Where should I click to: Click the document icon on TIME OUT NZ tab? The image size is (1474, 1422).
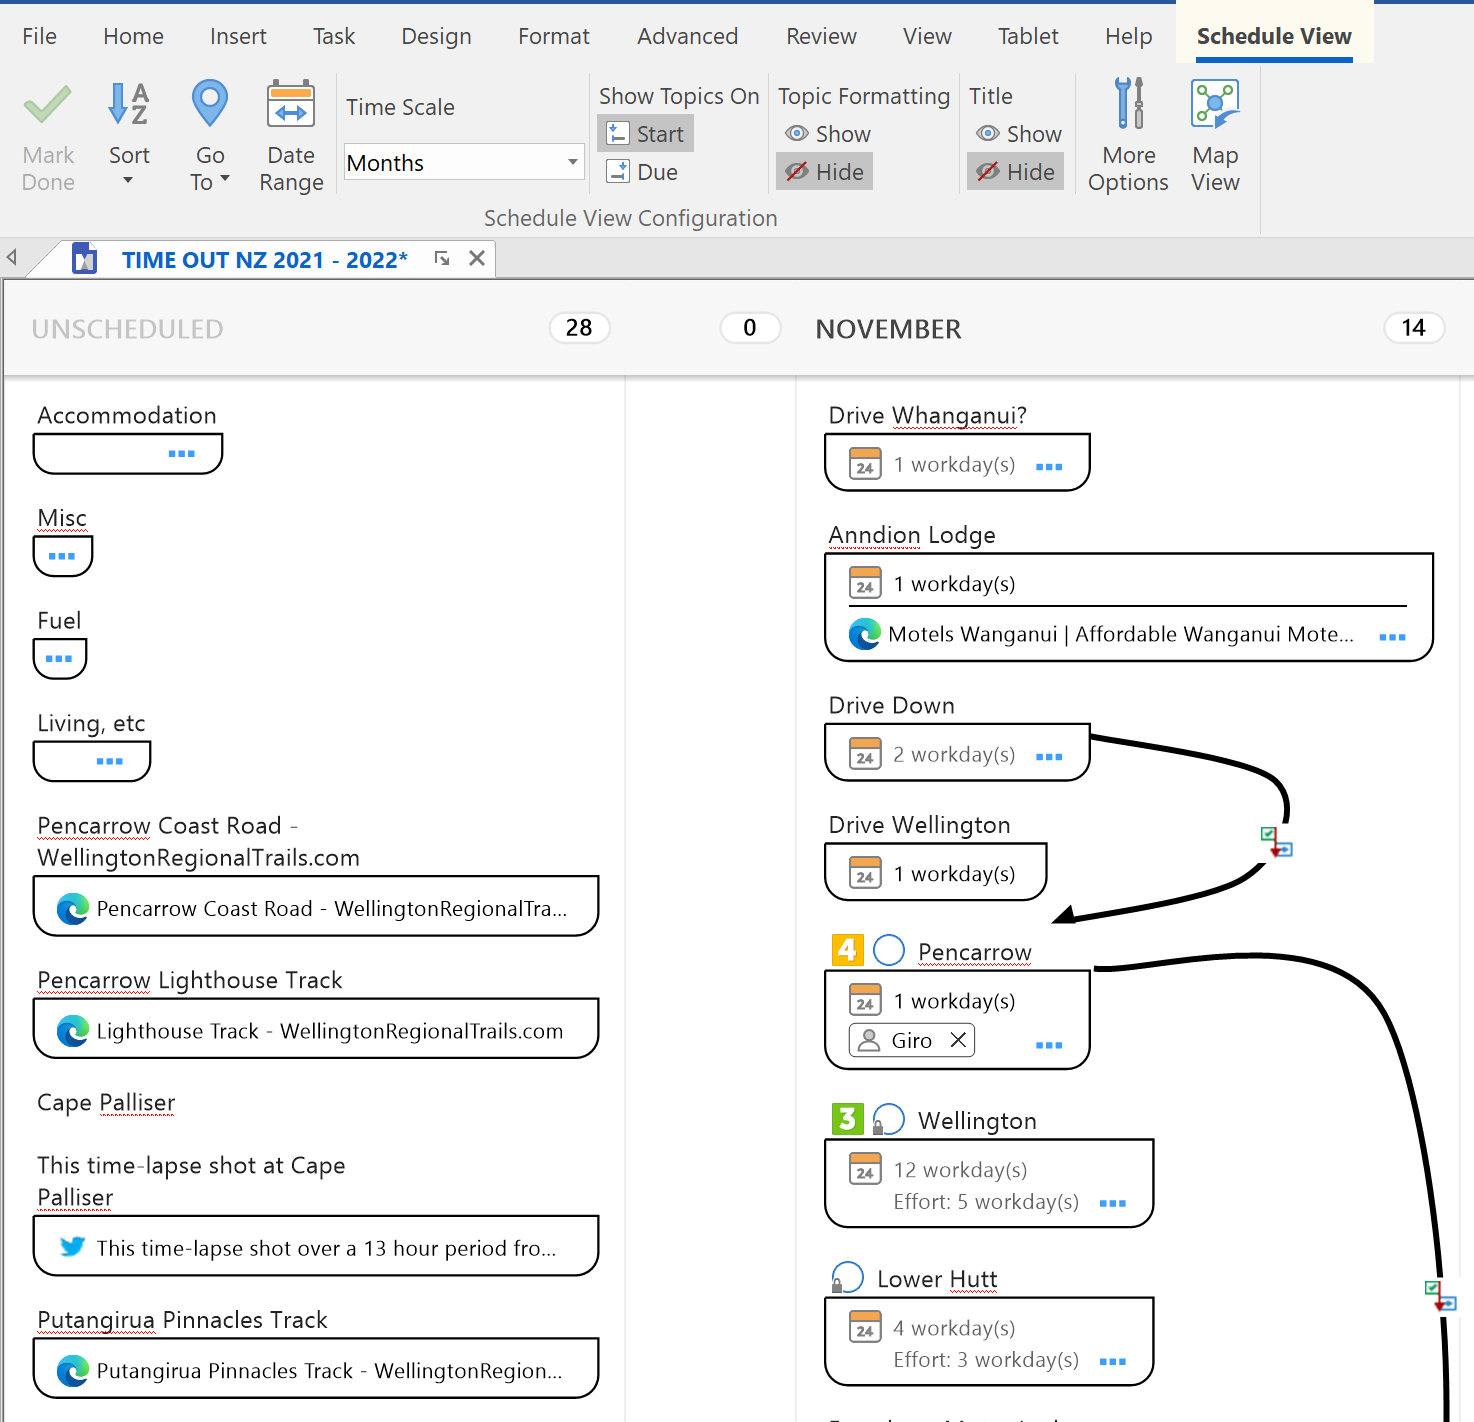tap(85, 260)
